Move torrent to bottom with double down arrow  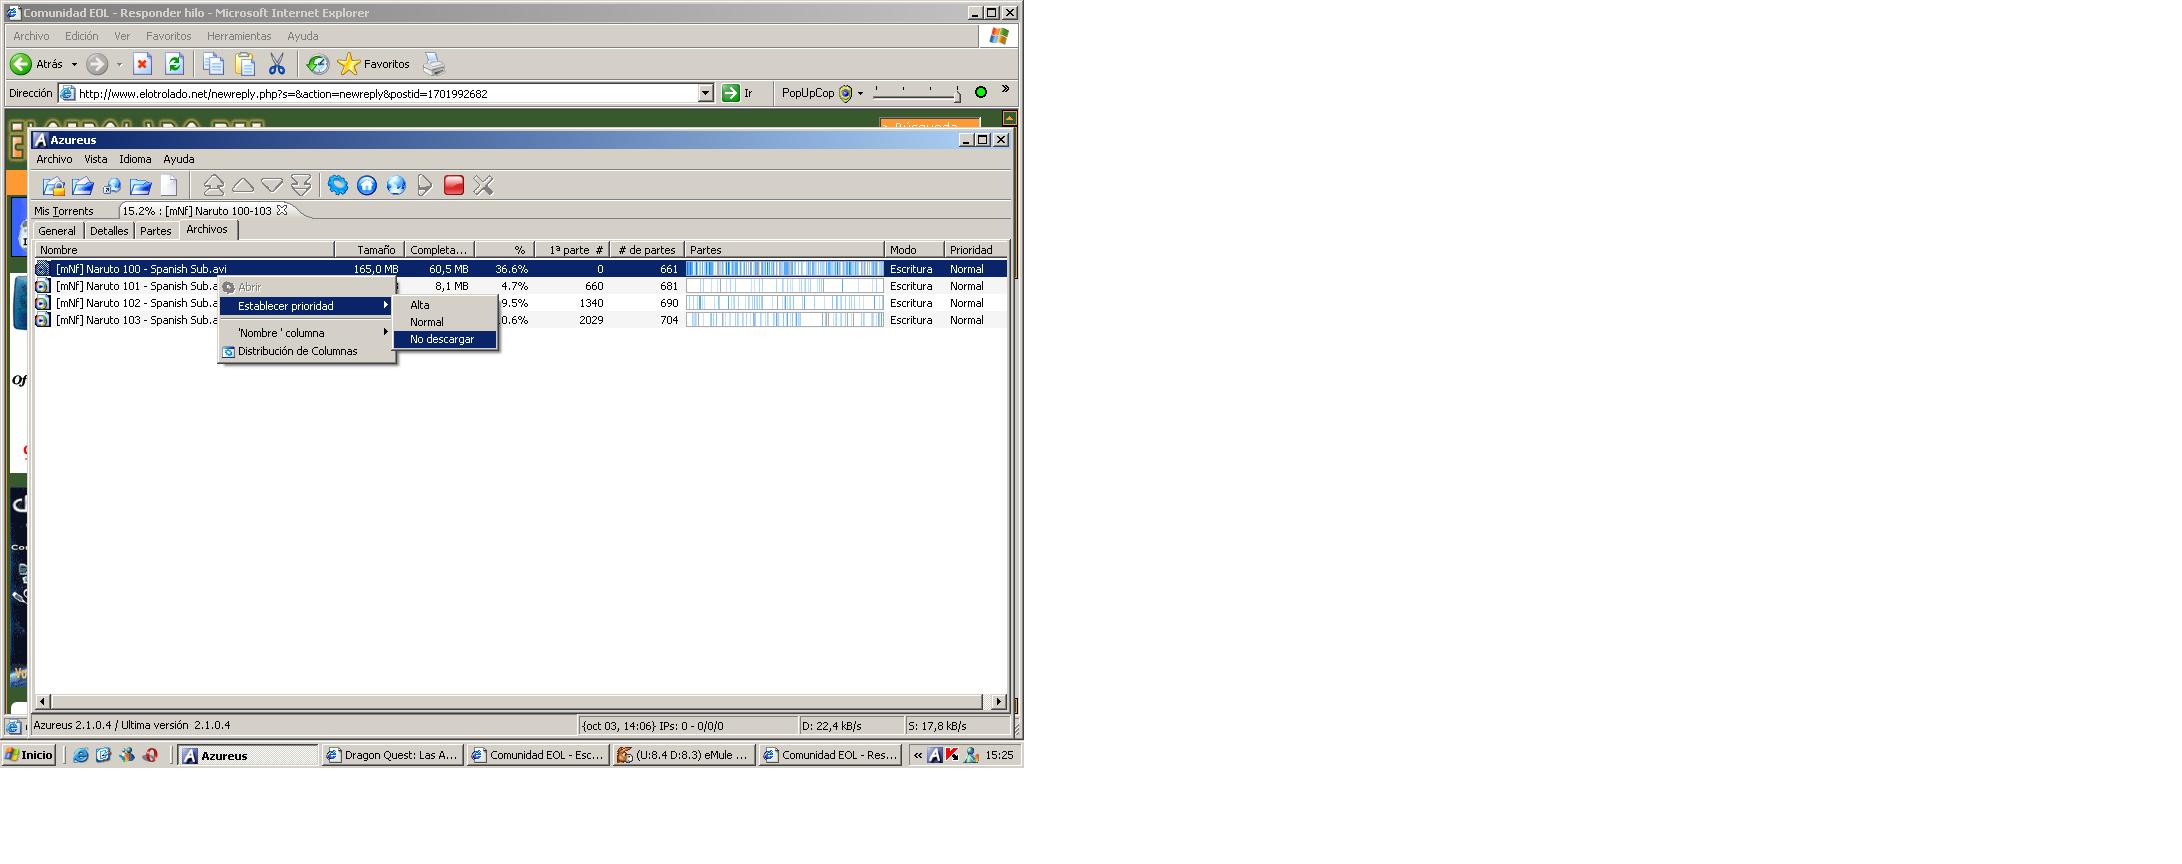[x=300, y=185]
